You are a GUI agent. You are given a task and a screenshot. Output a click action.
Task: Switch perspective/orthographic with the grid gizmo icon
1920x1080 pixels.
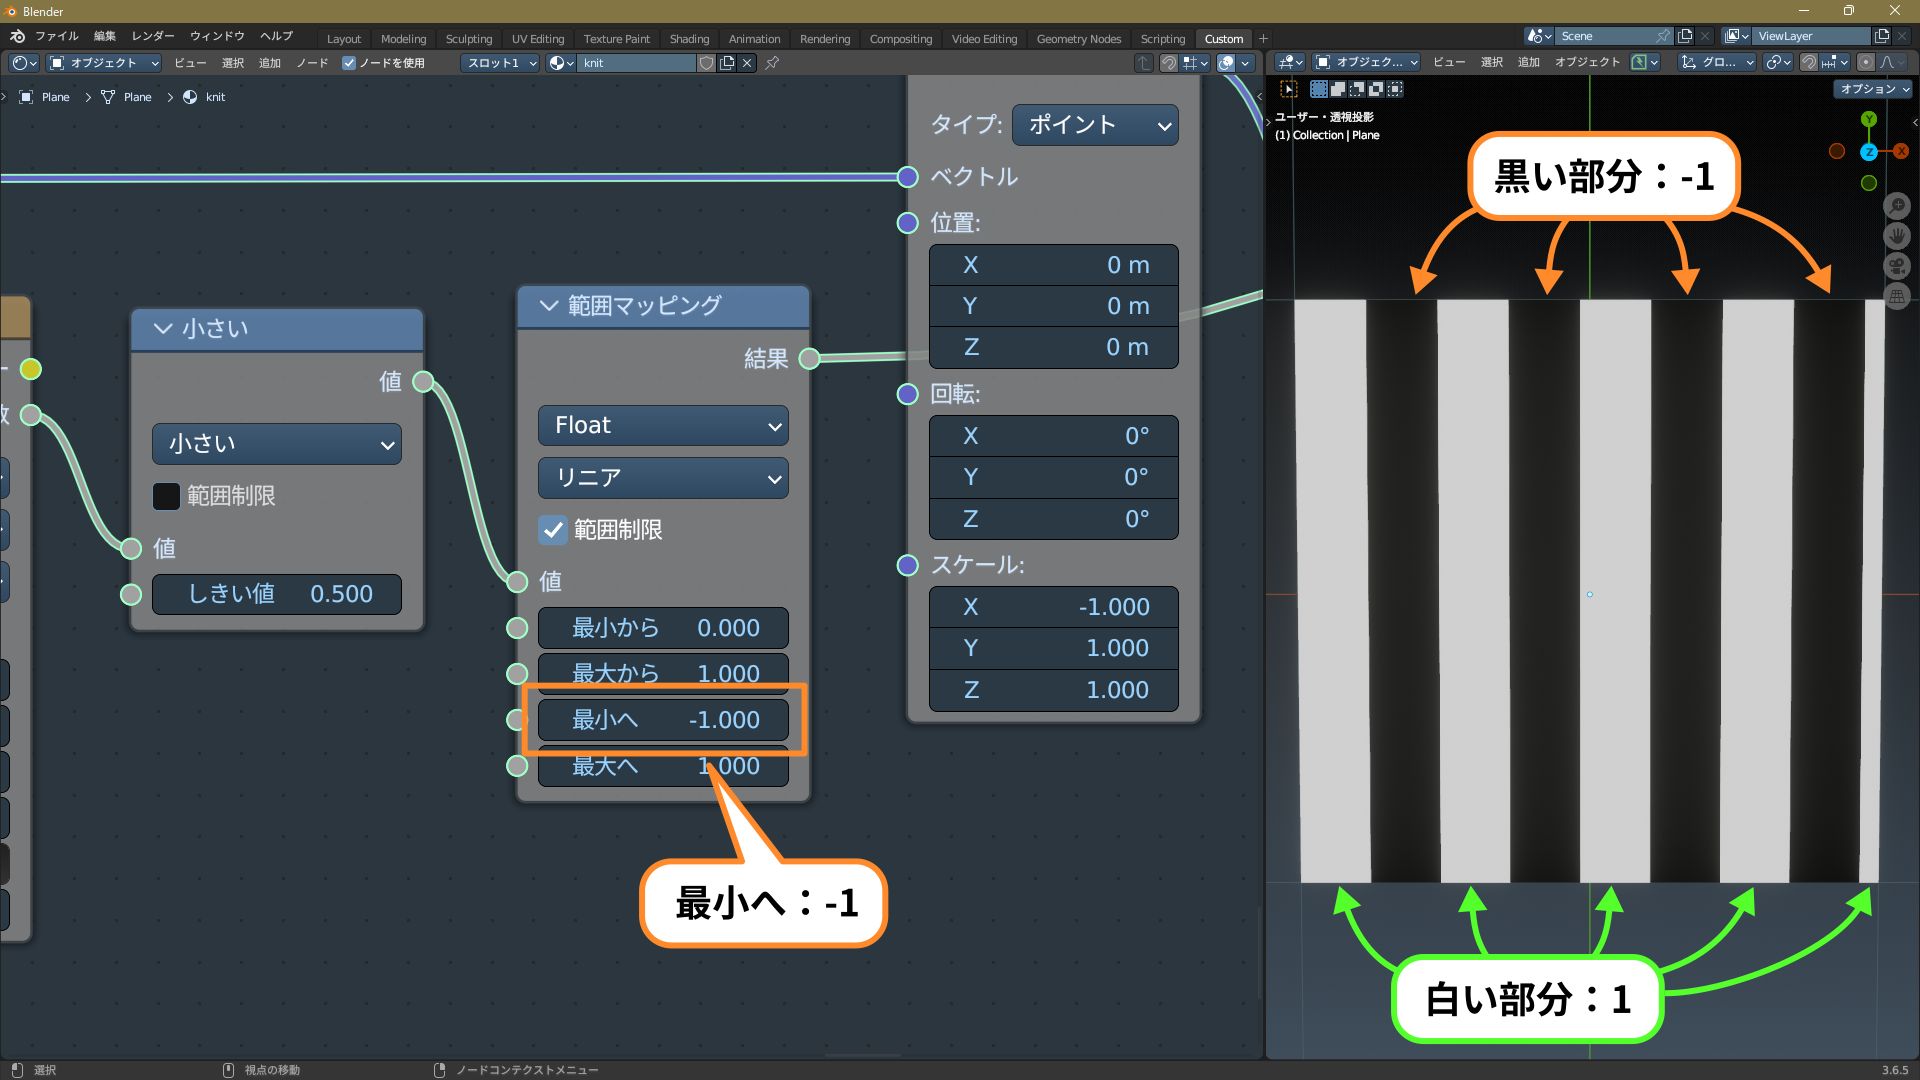click(1896, 296)
